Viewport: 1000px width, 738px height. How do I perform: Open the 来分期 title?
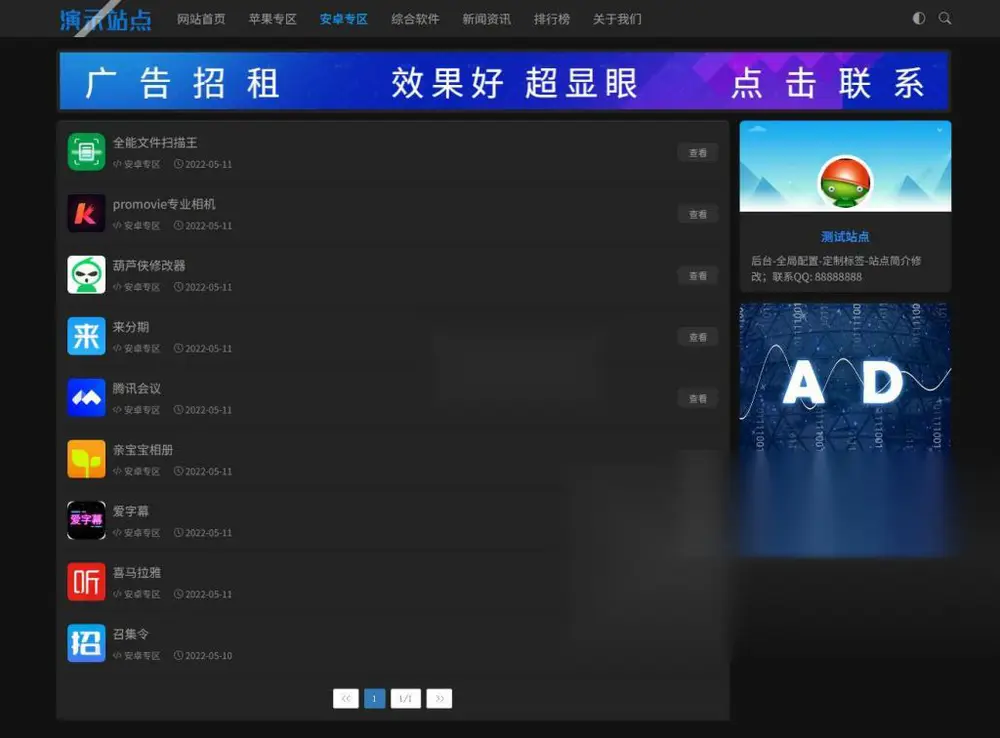pos(131,327)
